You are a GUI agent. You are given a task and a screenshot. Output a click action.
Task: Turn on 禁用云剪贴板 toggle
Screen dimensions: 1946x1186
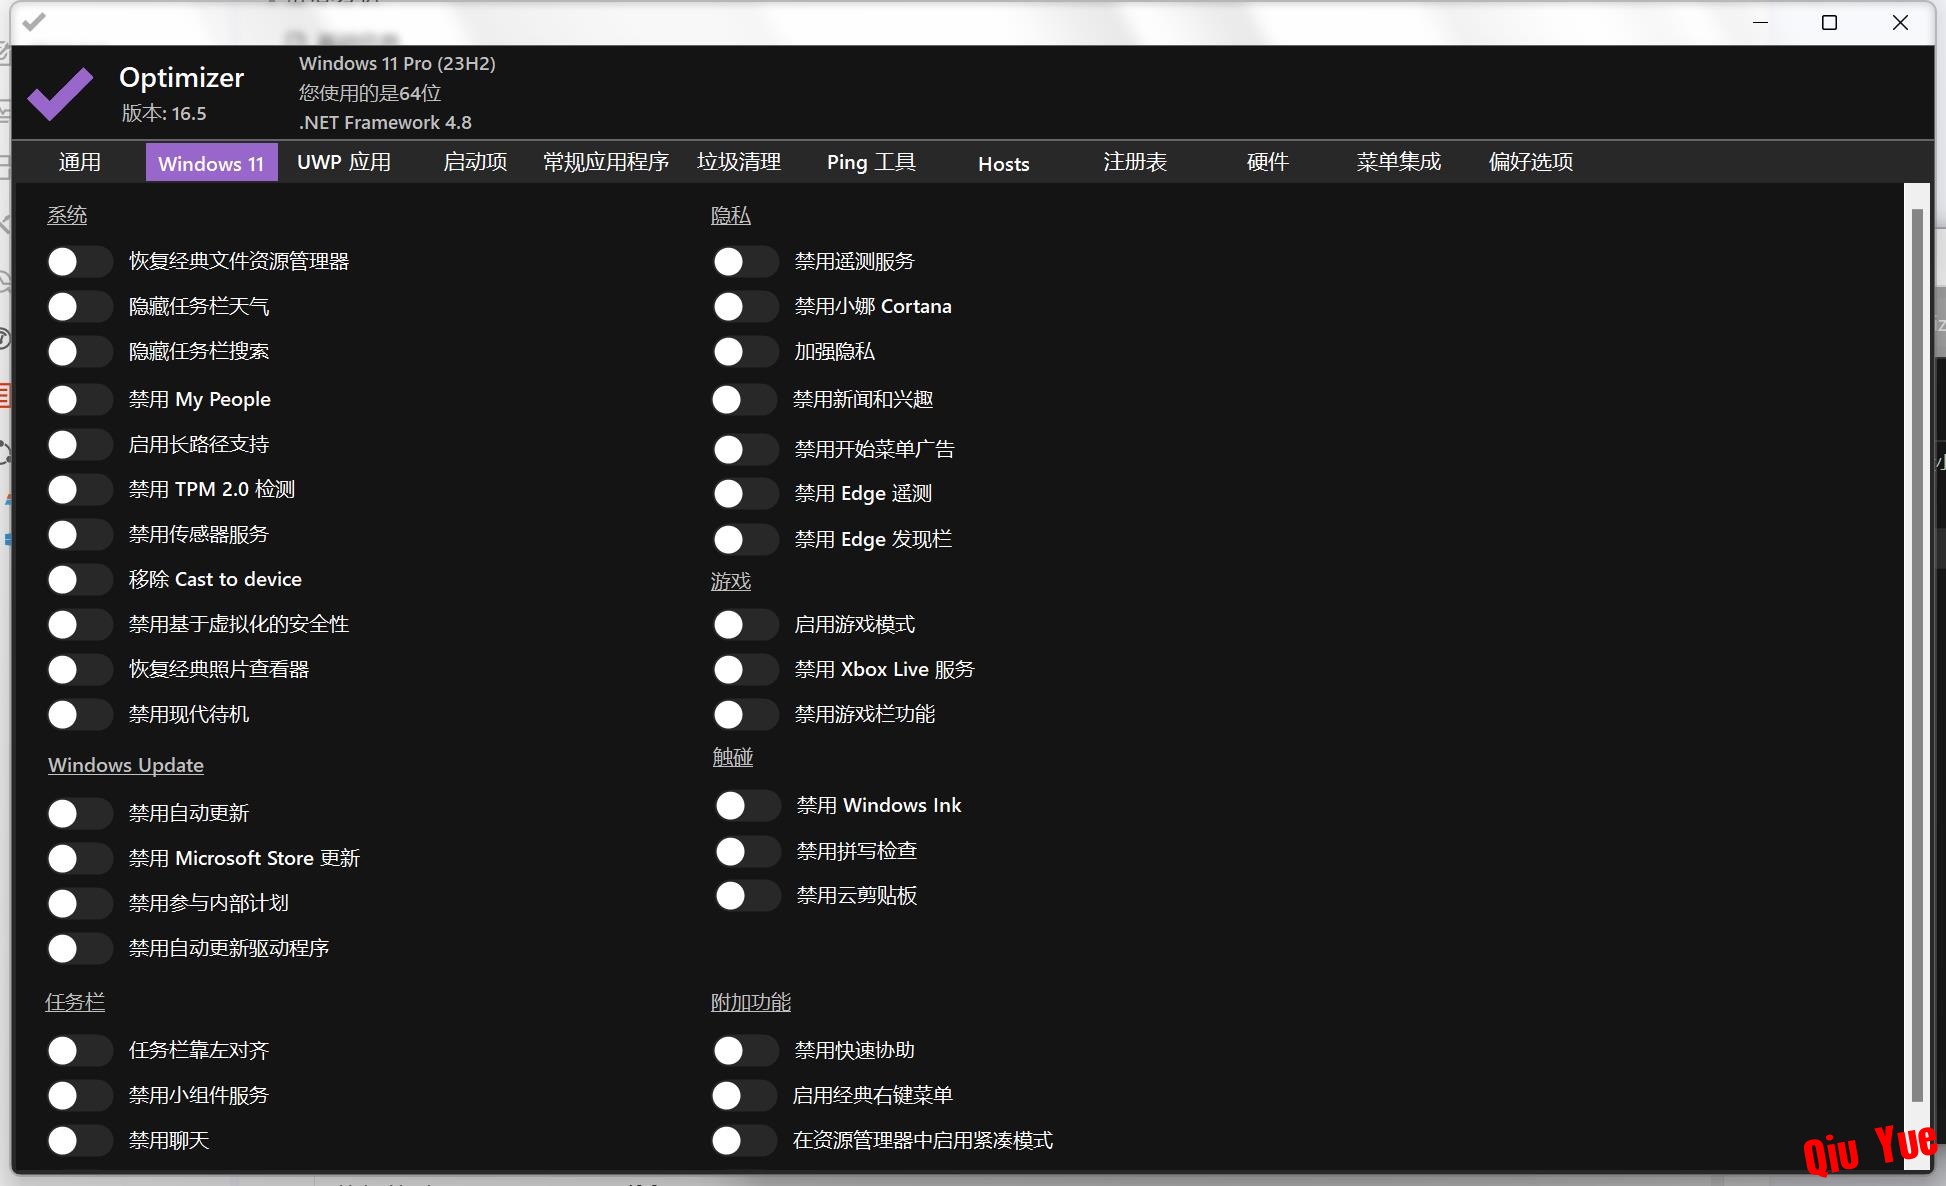747,896
